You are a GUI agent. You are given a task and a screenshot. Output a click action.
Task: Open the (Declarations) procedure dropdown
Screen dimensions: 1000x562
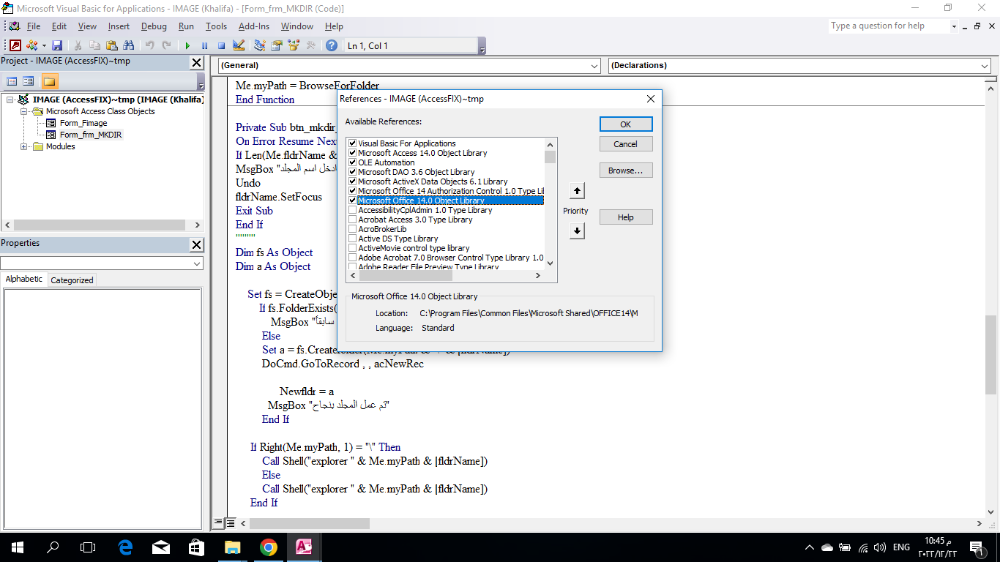(984, 66)
